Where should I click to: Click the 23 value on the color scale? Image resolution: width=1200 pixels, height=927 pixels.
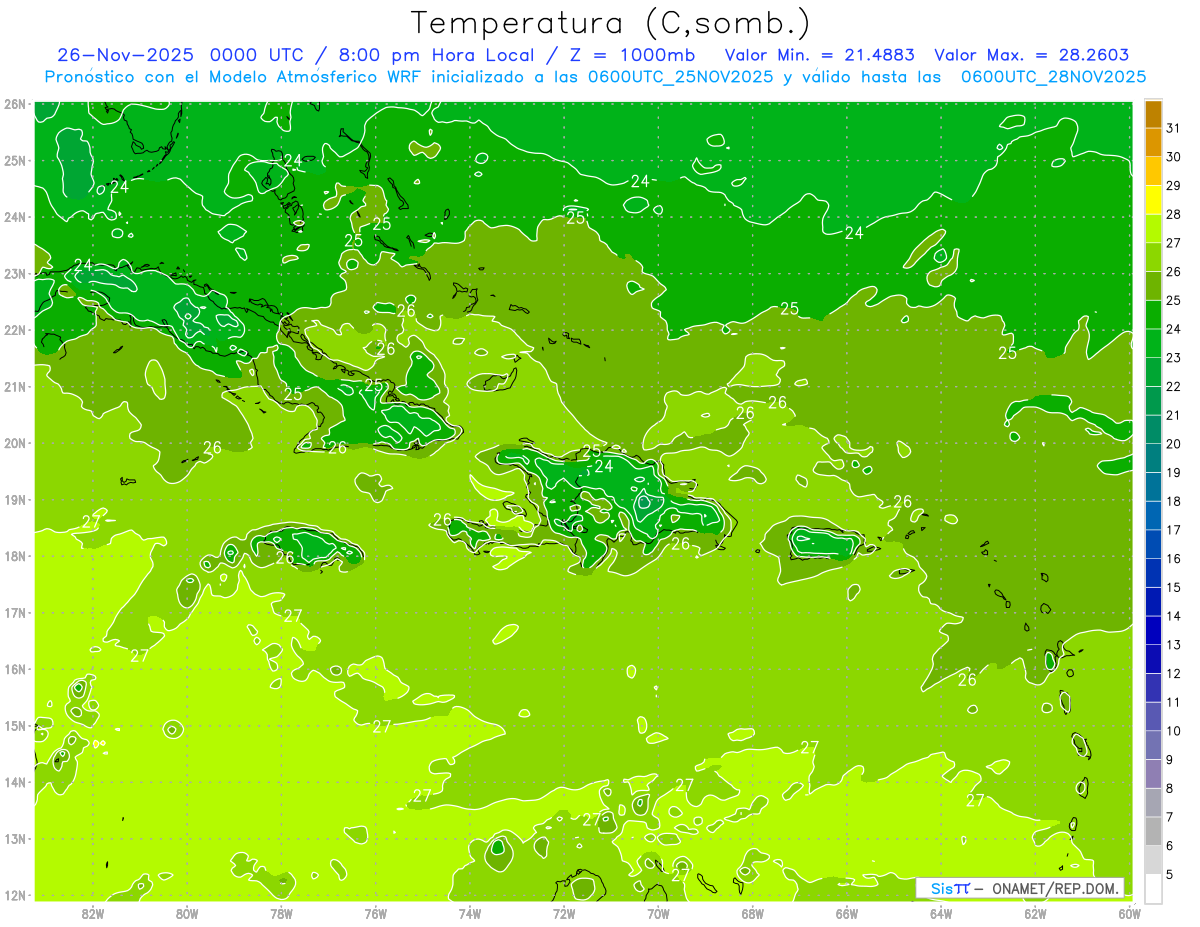point(1173,358)
